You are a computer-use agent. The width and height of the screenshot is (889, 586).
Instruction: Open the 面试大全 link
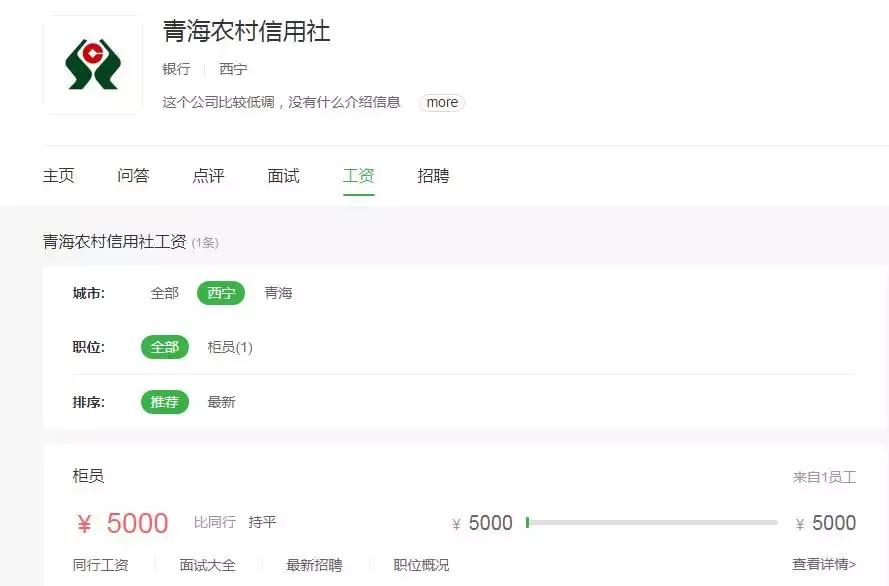[207, 564]
